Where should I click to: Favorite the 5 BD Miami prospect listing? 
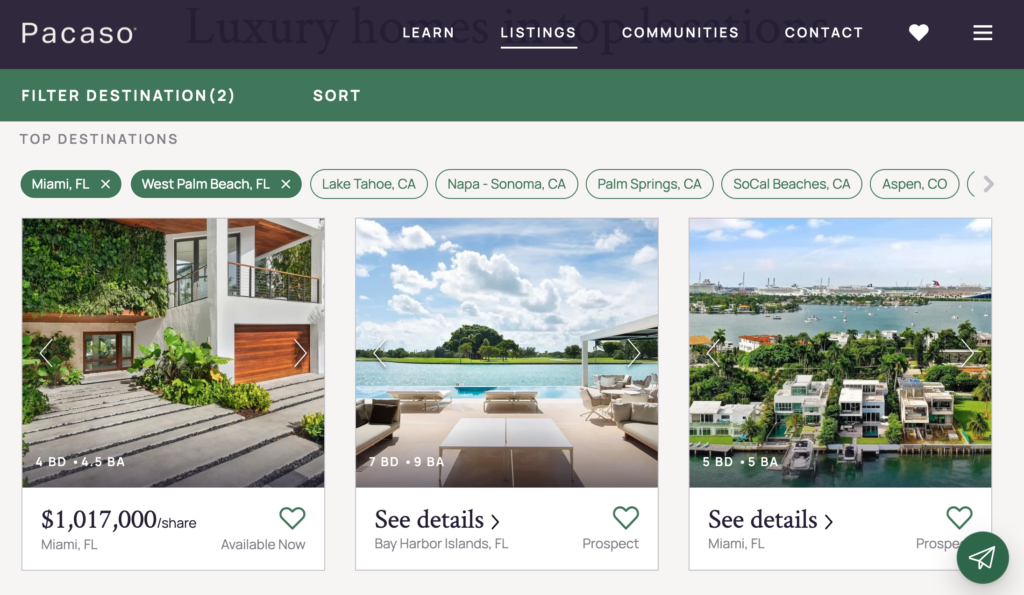pyautogui.click(x=959, y=518)
